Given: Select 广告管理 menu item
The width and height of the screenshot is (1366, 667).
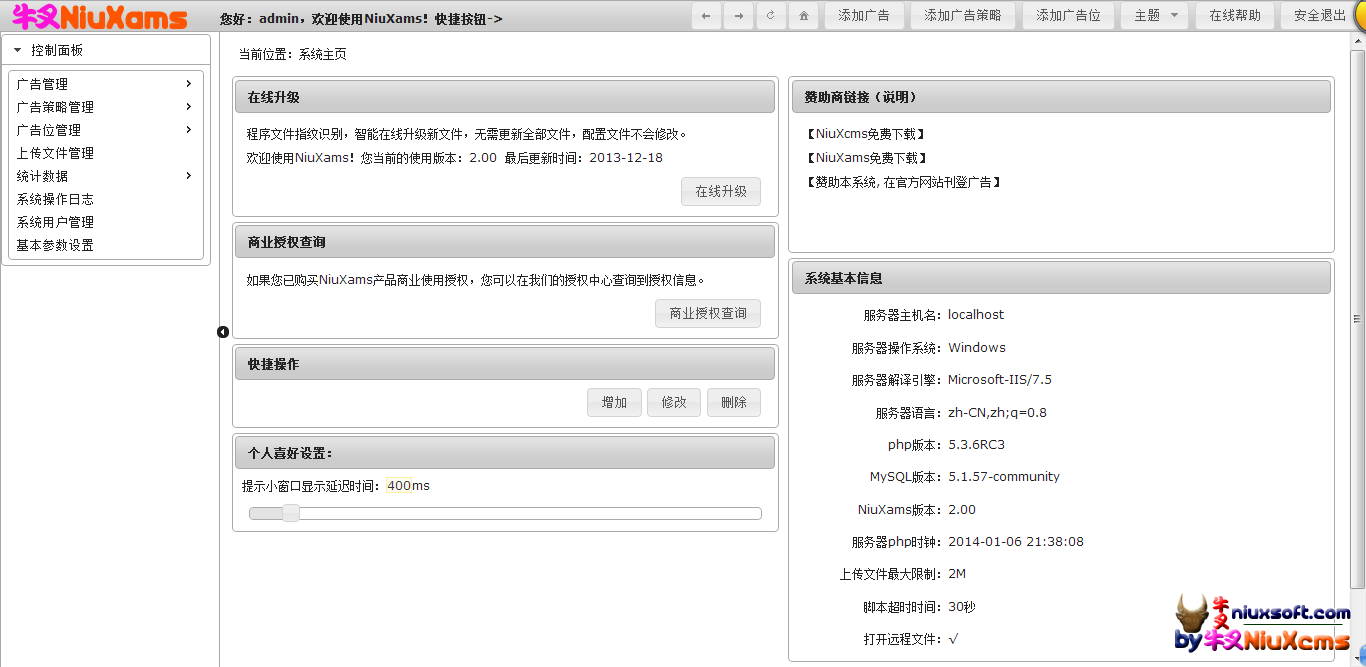Looking at the screenshot, I should click(x=42, y=84).
